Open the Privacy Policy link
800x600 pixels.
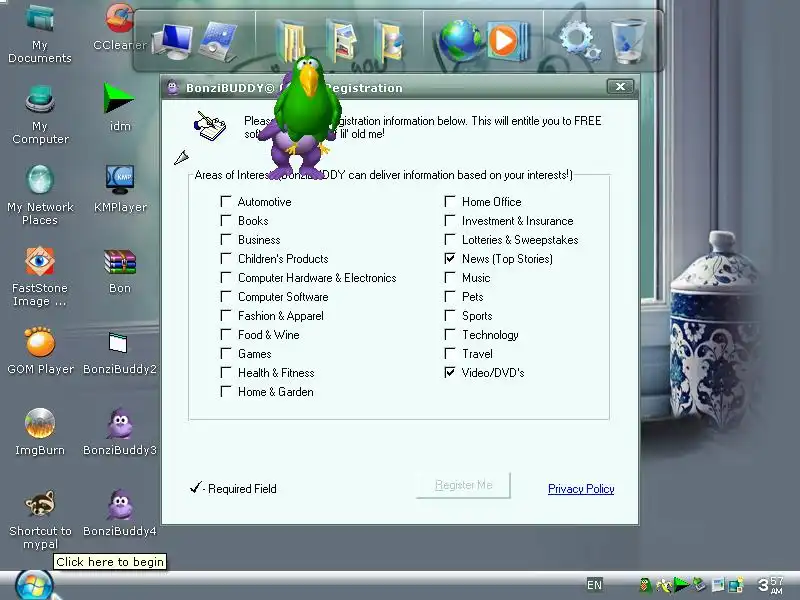pyautogui.click(x=581, y=489)
